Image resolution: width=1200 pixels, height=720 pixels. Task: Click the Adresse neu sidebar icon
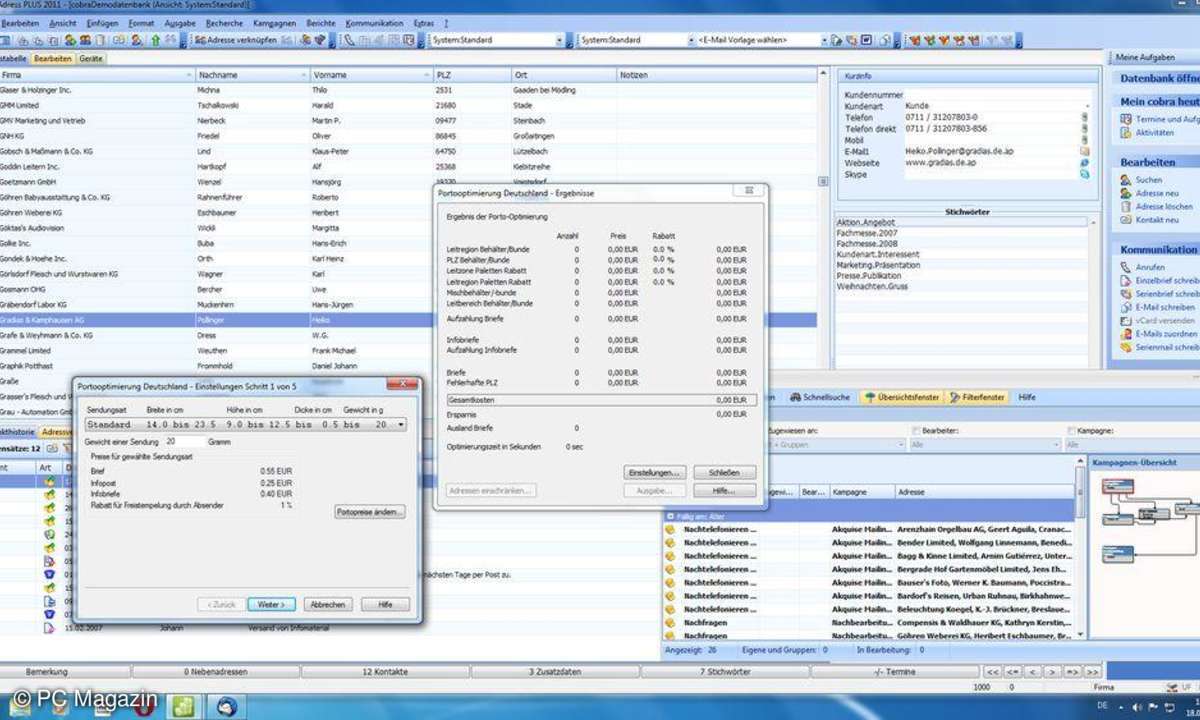[x=1126, y=193]
